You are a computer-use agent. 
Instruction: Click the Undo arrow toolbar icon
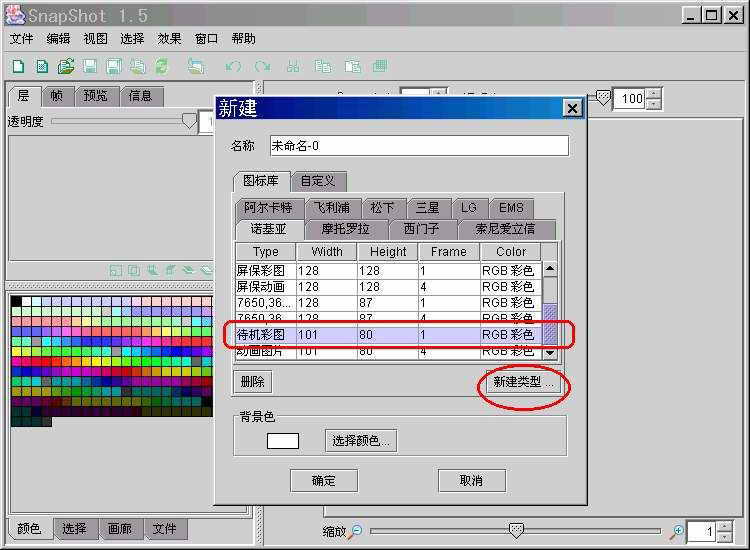(233, 67)
